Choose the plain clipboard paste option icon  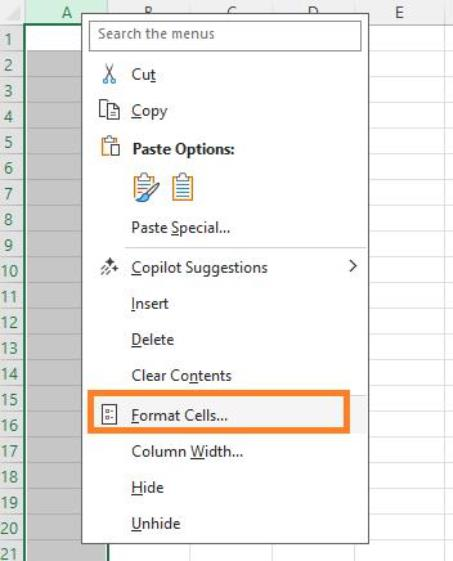[x=183, y=187]
